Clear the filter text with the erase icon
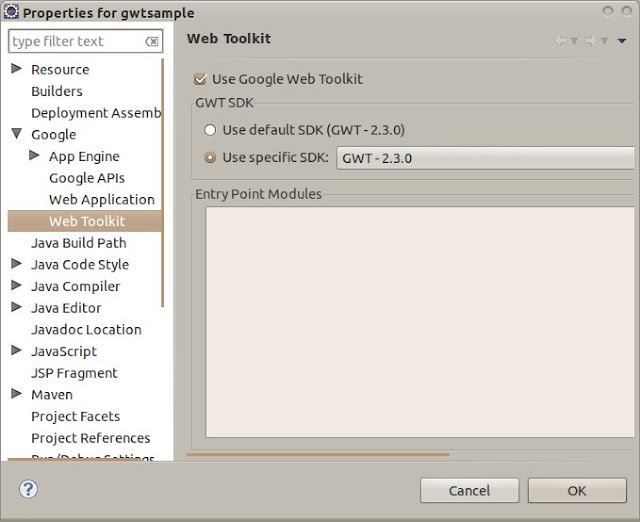This screenshot has height=522, width=640. pos(152,41)
